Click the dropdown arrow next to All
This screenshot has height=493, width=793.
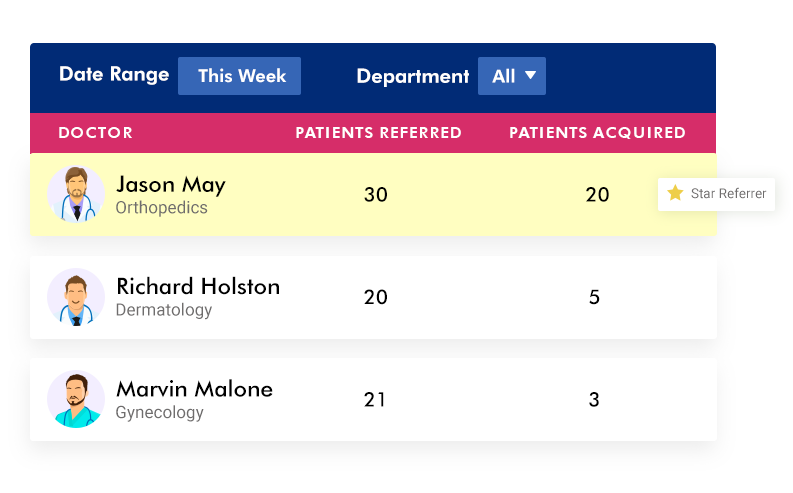[x=530, y=75]
